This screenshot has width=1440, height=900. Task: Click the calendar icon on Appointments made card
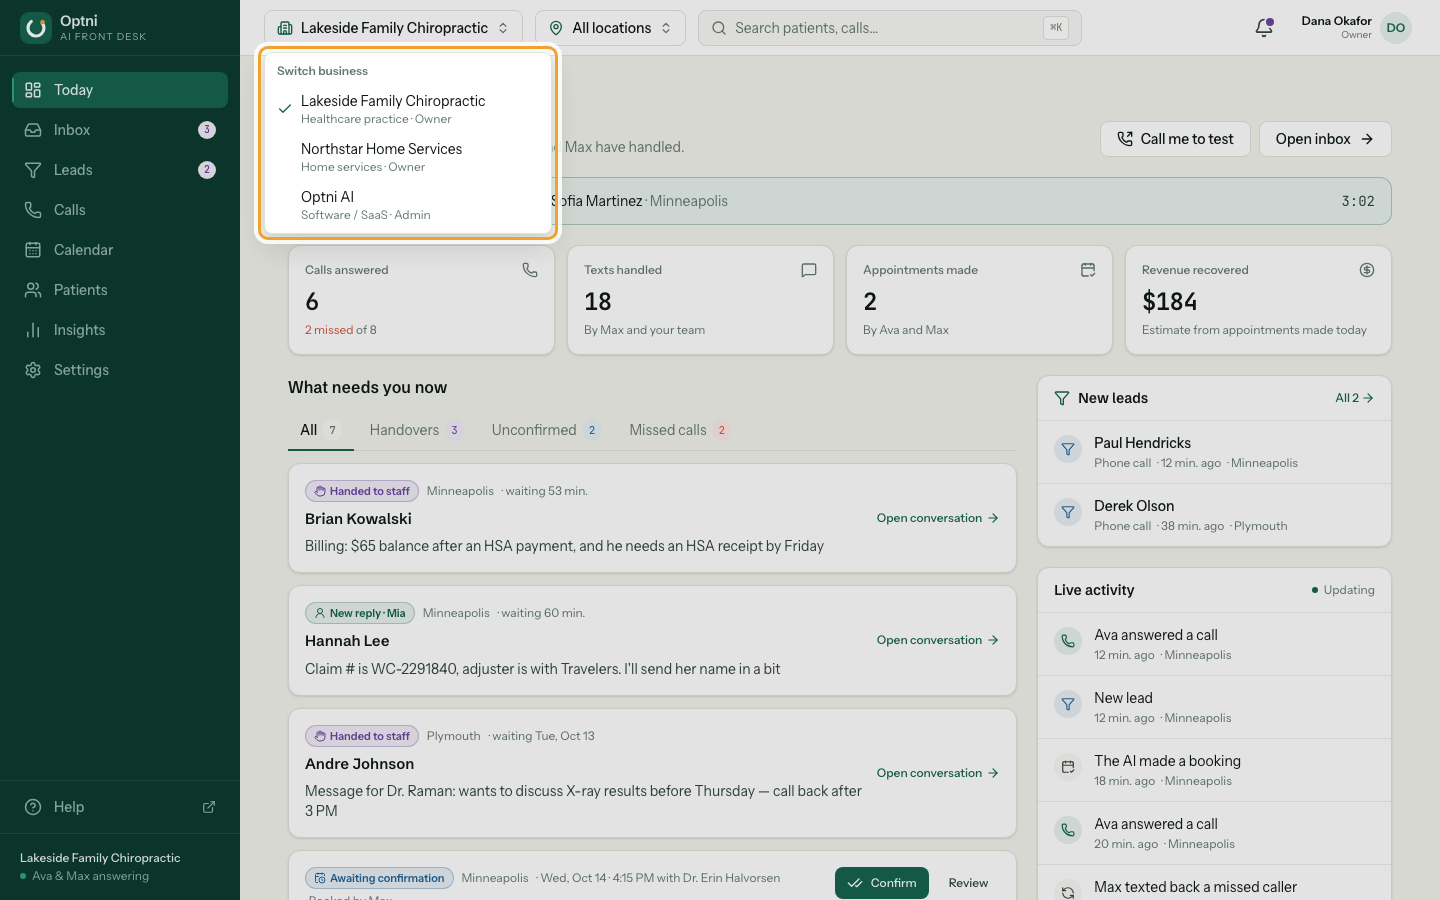point(1088,270)
